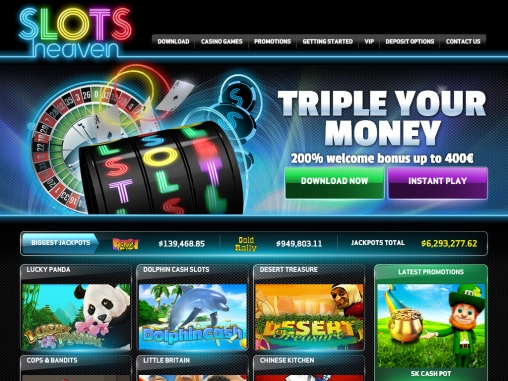
Task: Click the Cops & Bandits game title
Action: pyautogui.click(x=52, y=360)
